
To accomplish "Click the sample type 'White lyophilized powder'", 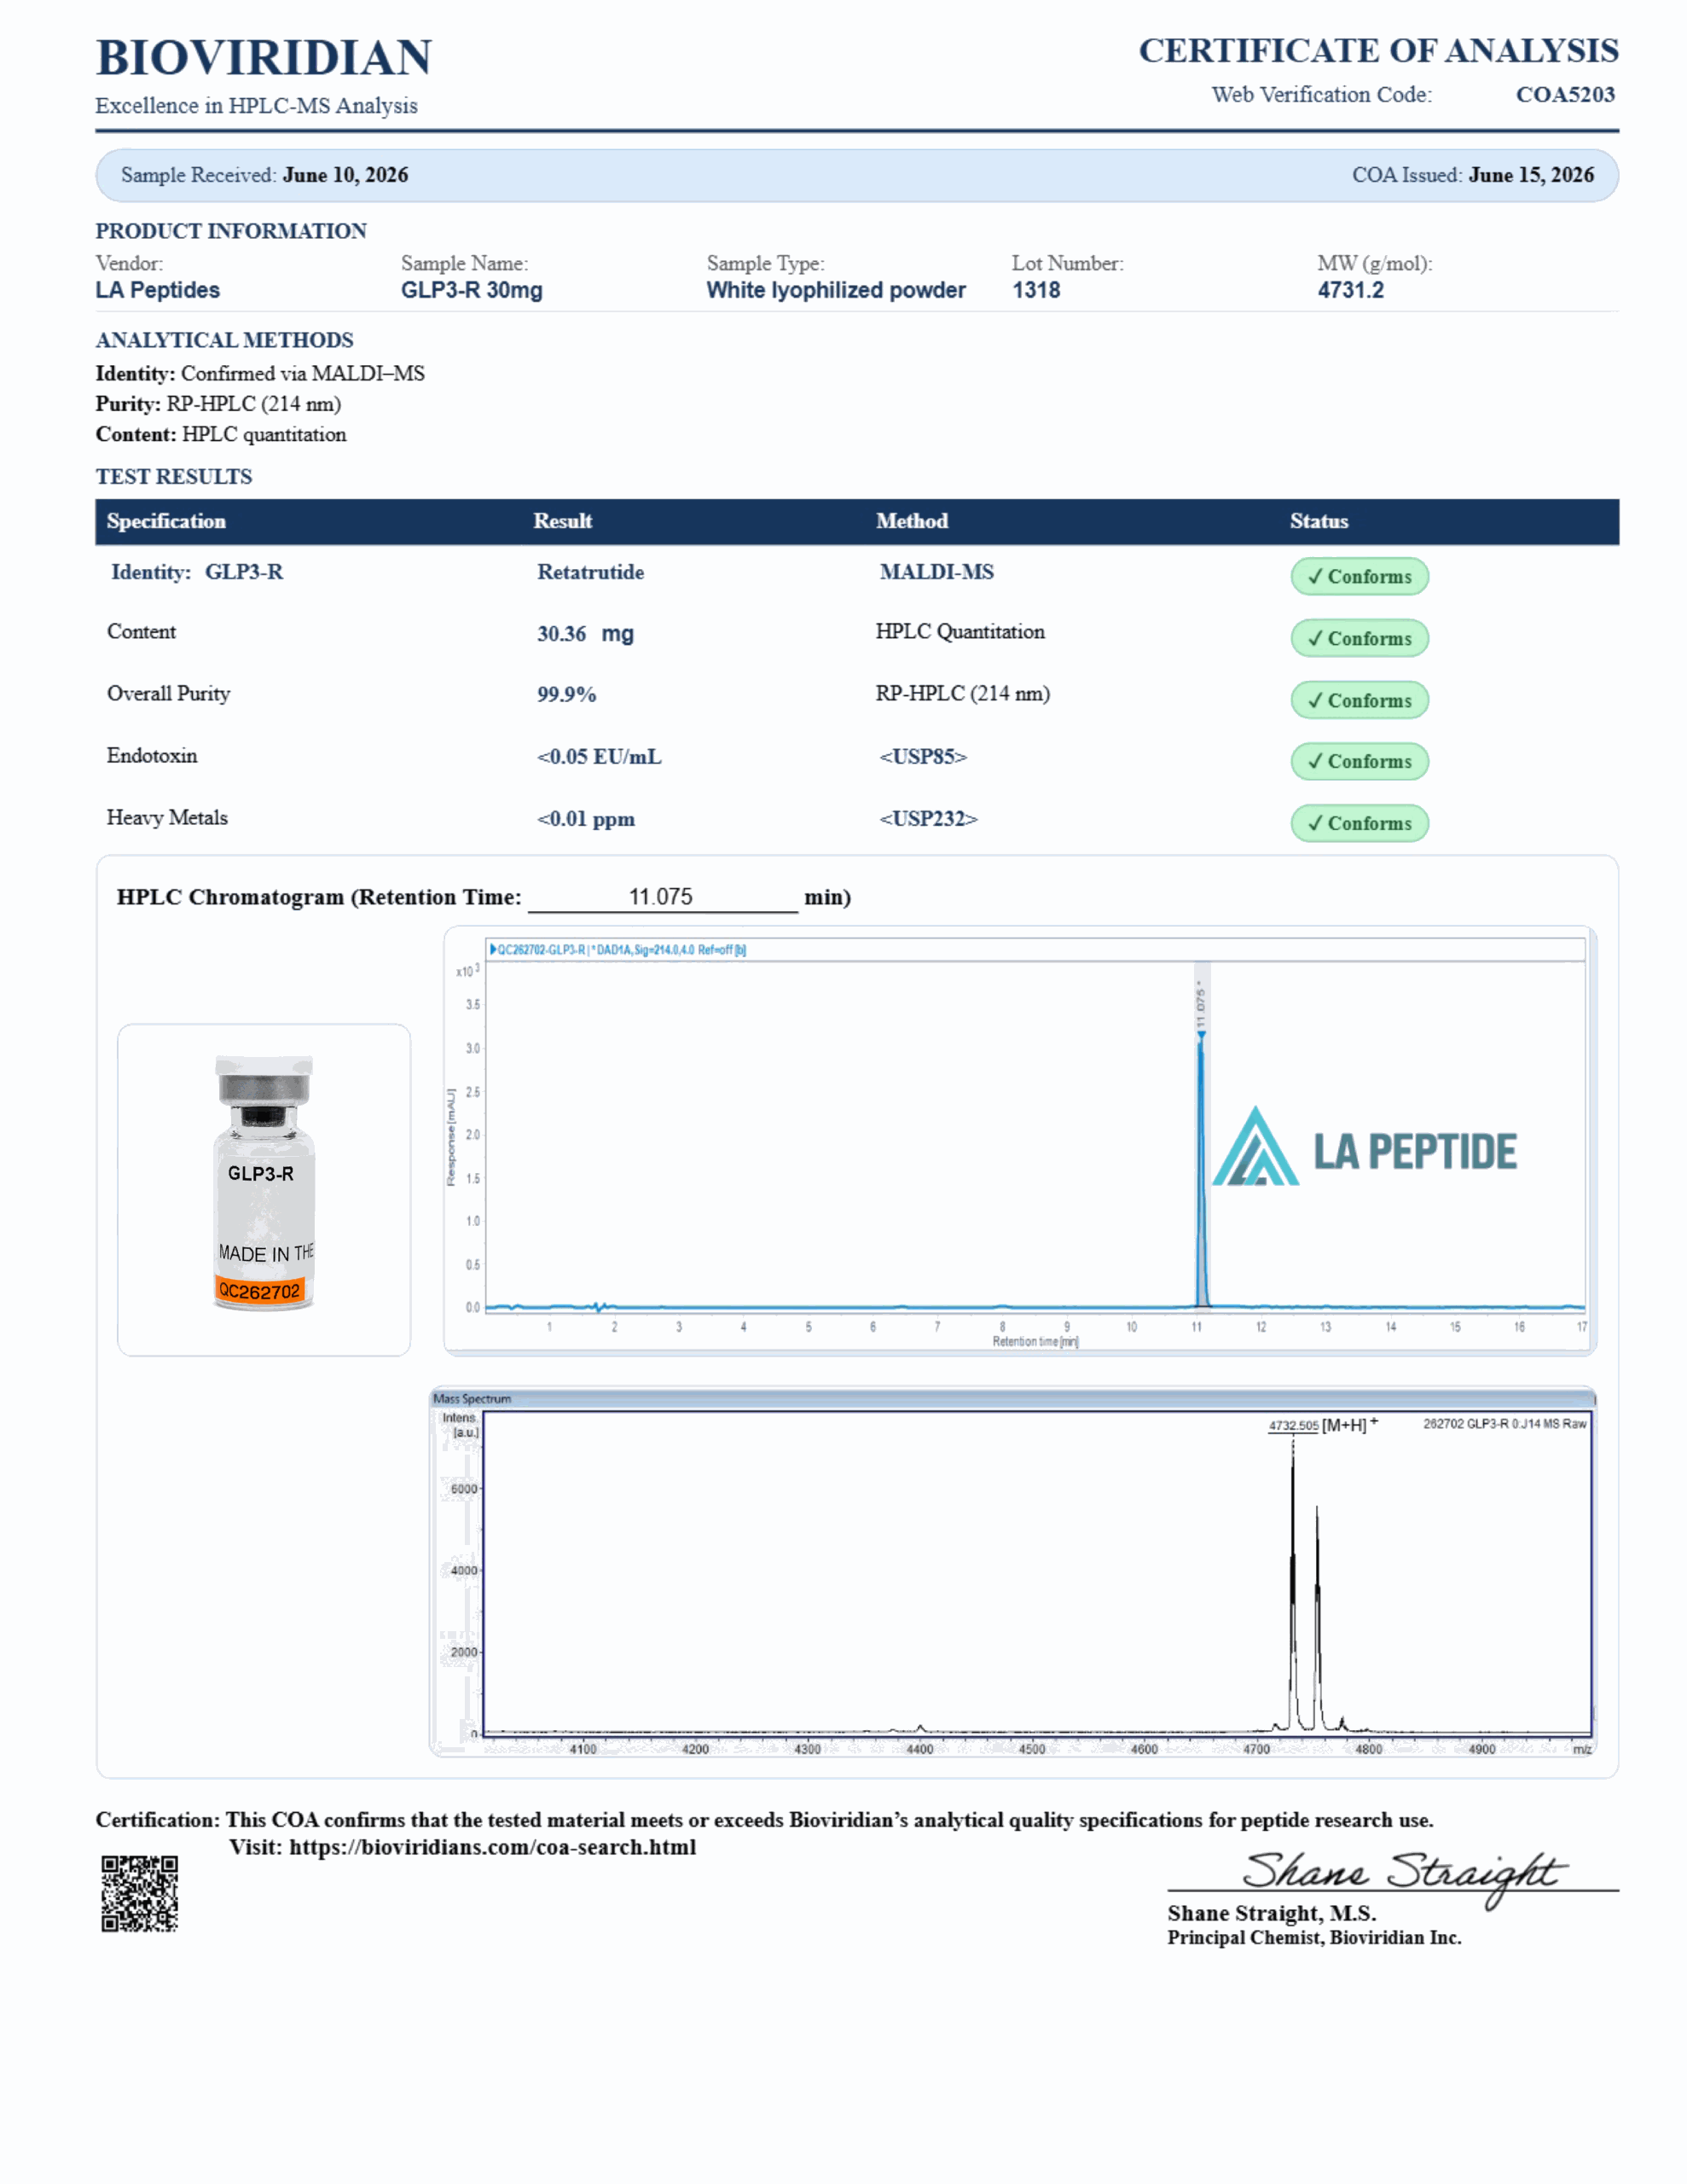I will tap(836, 290).
